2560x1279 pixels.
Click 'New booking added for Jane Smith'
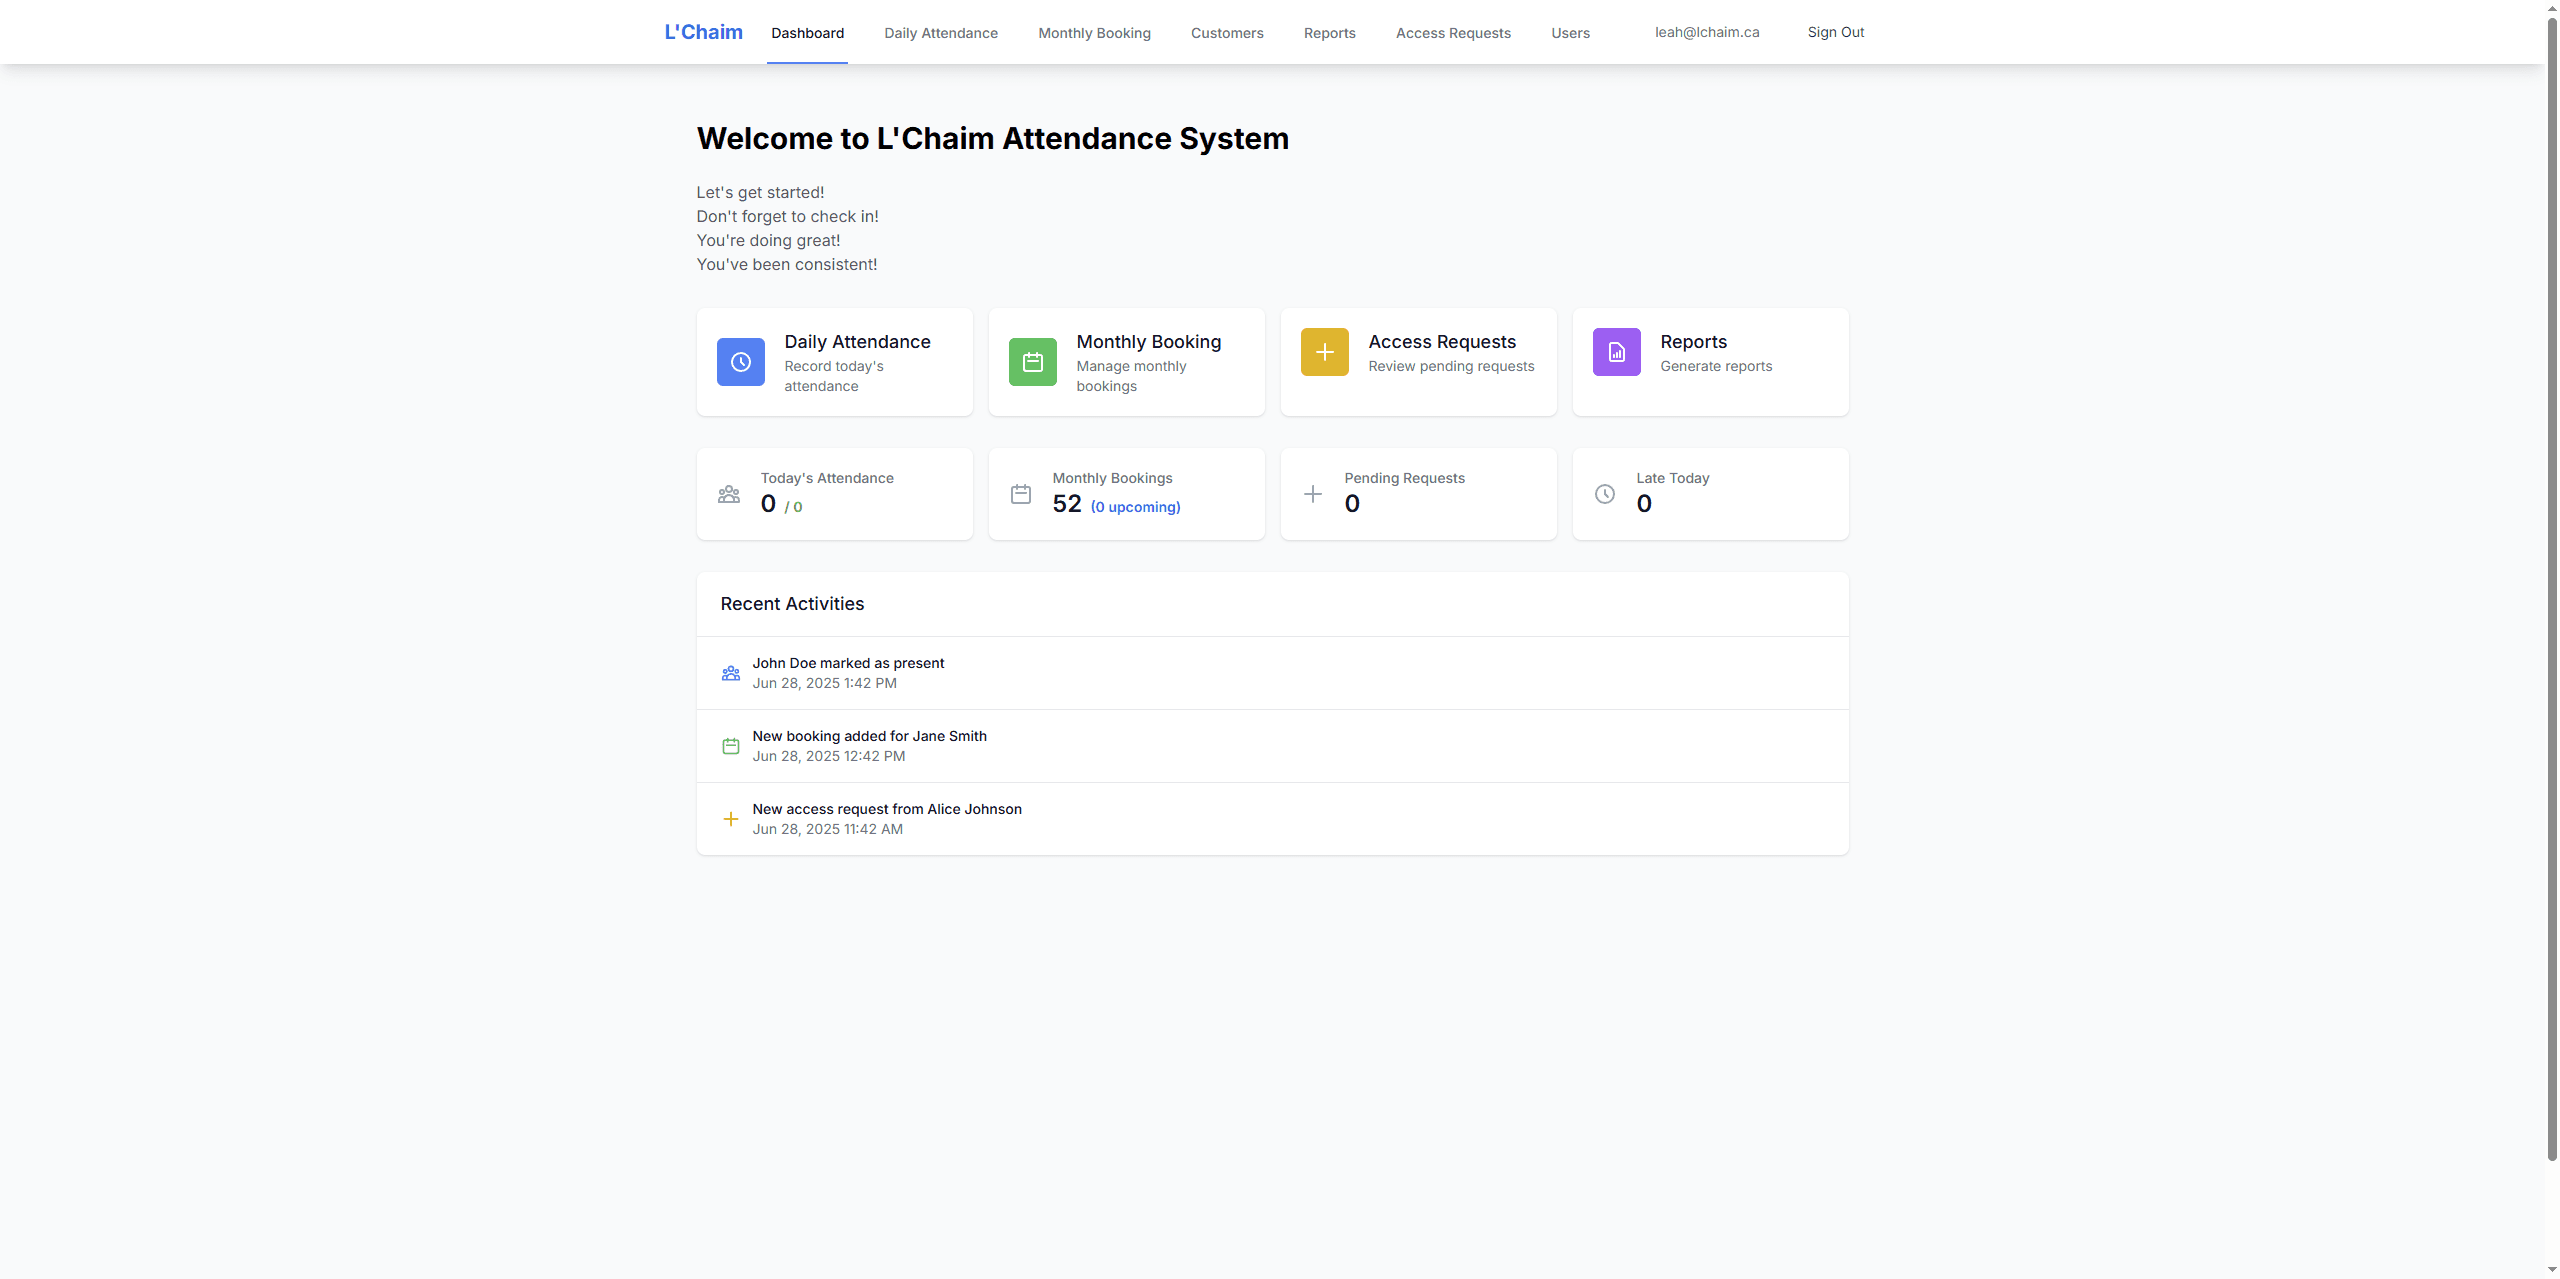point(869,736)
